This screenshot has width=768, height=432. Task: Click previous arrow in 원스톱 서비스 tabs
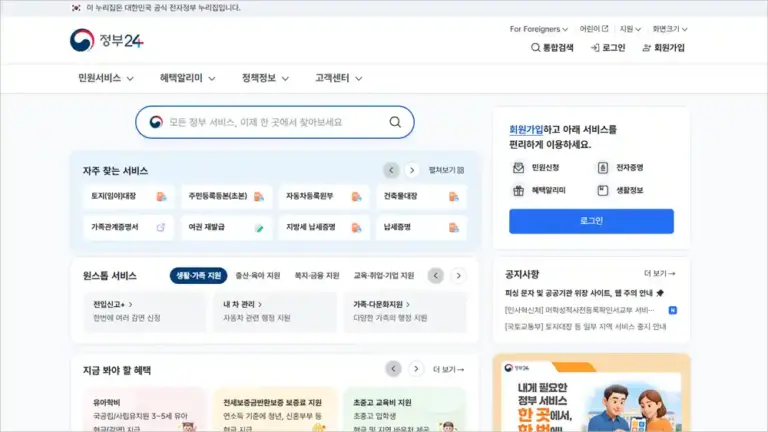tap(435, 275)
